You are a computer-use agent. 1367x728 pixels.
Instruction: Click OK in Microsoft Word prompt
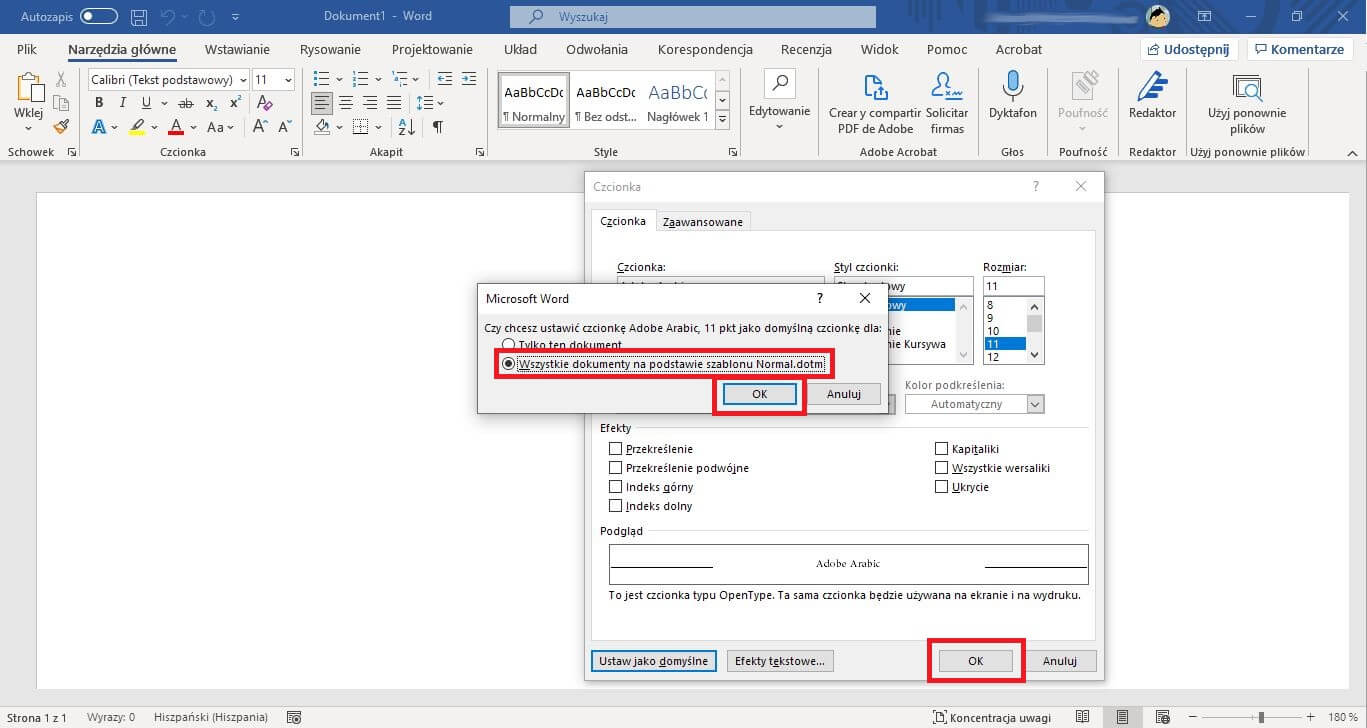(x=760, y=394)
